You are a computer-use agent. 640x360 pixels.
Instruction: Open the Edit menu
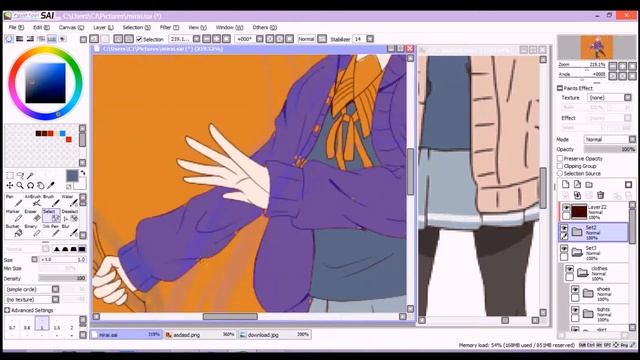point(41,27)
